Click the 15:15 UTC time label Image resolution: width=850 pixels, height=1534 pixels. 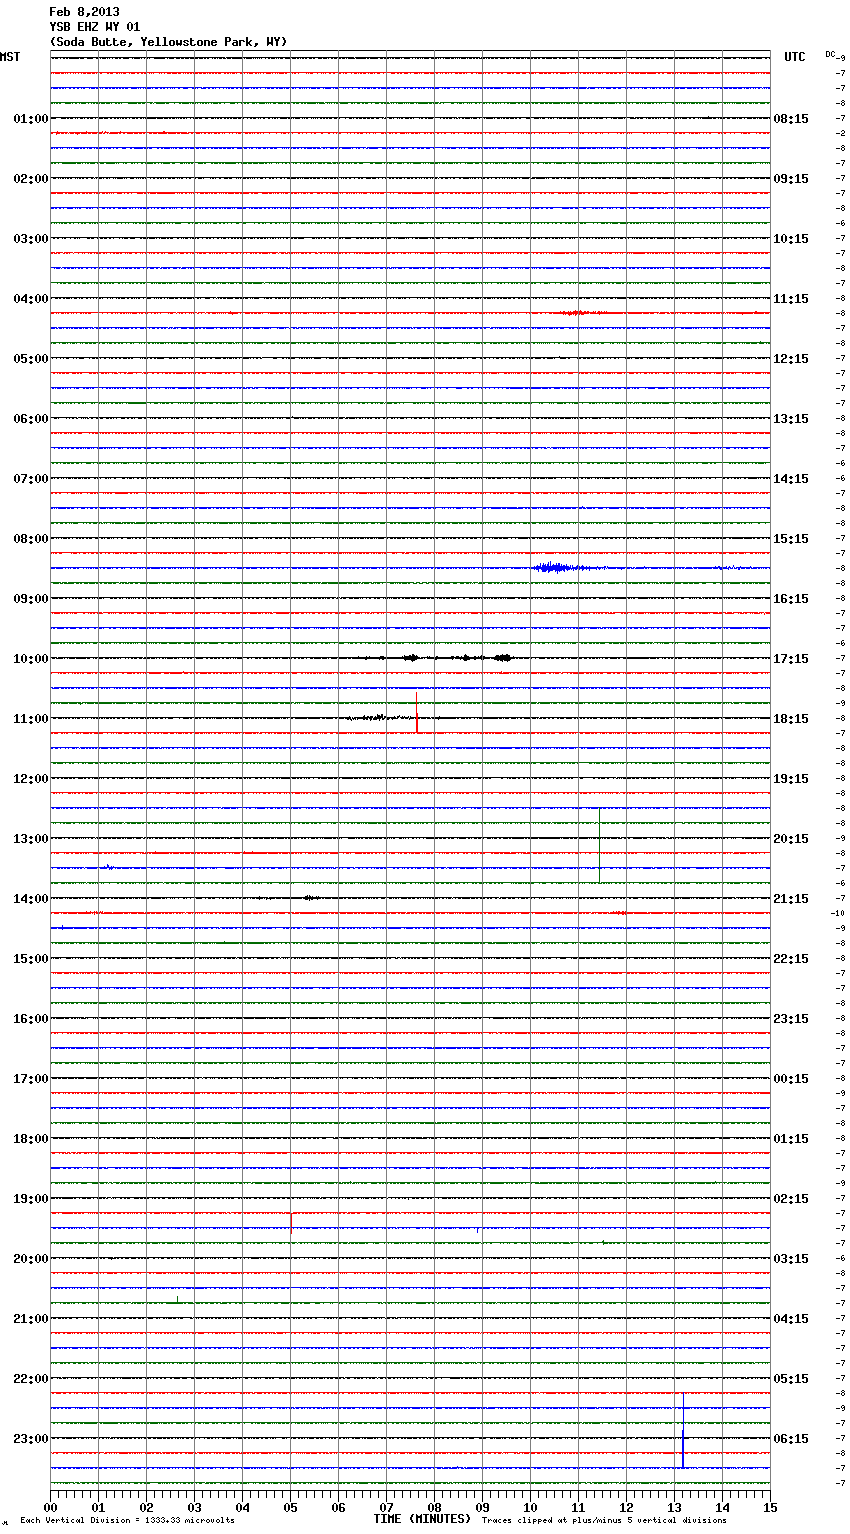tap(791, 539)
